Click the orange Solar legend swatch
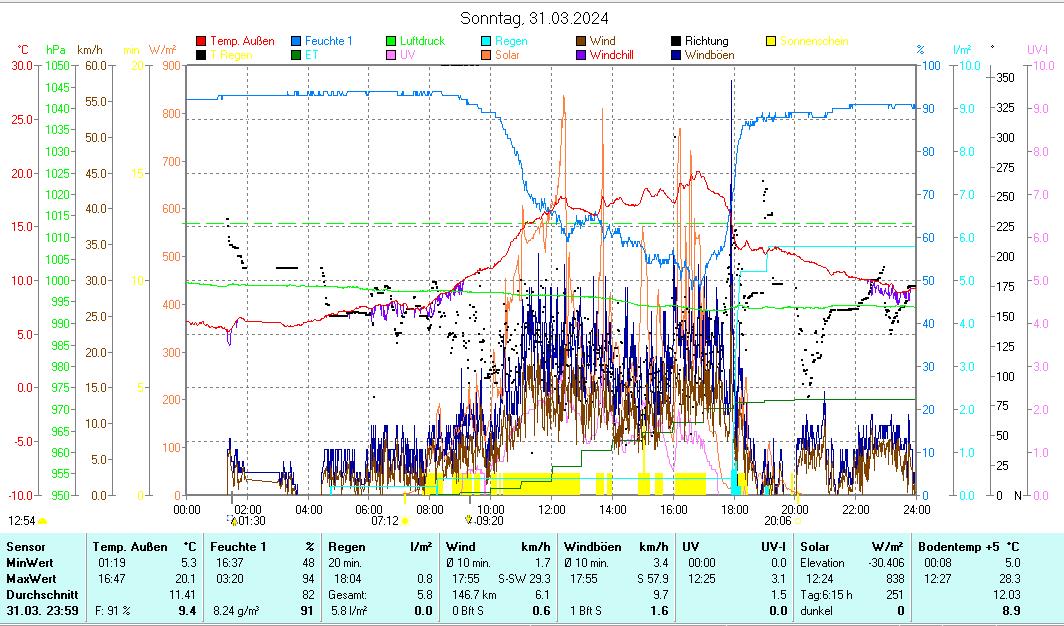This screenshot has width=1064, height=626. tap(486, 55)
